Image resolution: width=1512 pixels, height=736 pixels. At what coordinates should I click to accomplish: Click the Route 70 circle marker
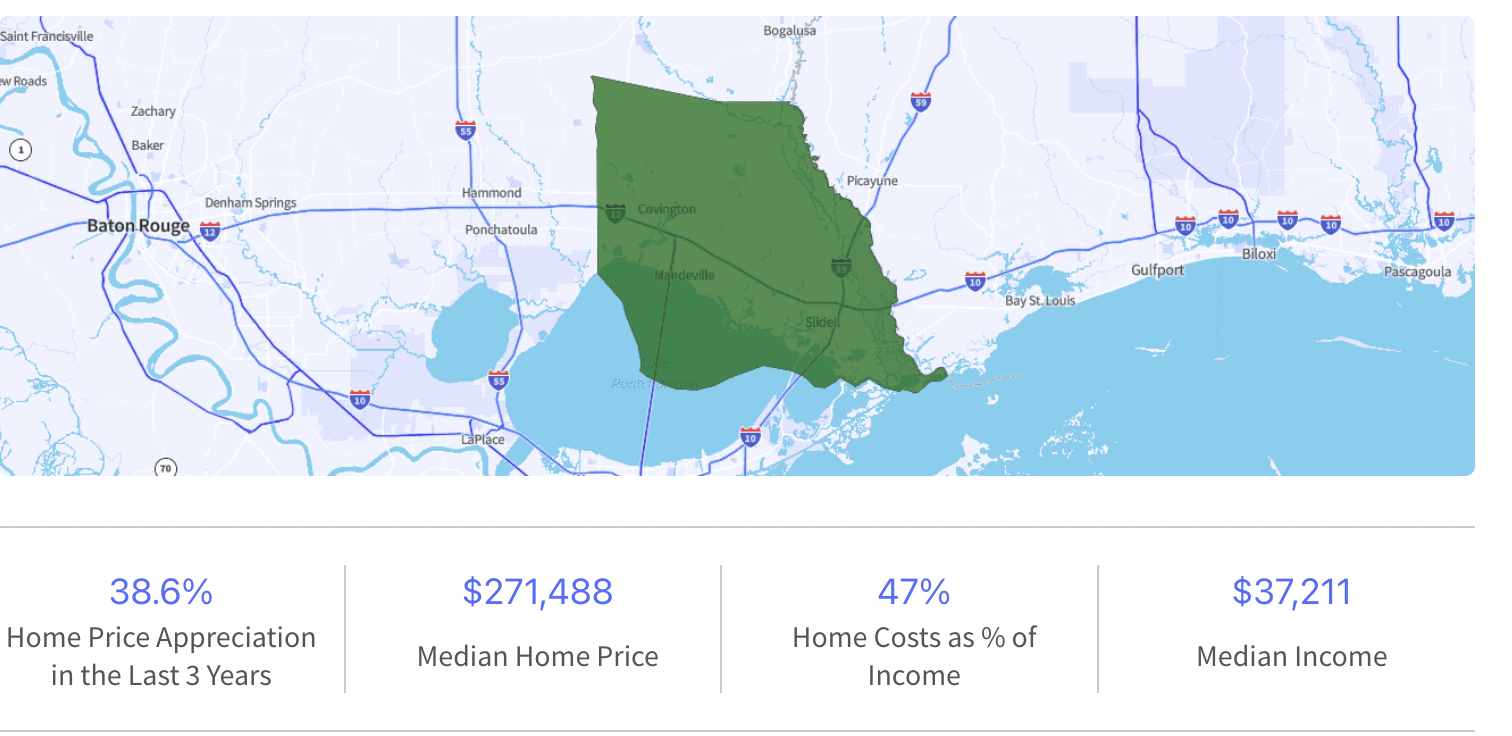[x=165, y=467]
